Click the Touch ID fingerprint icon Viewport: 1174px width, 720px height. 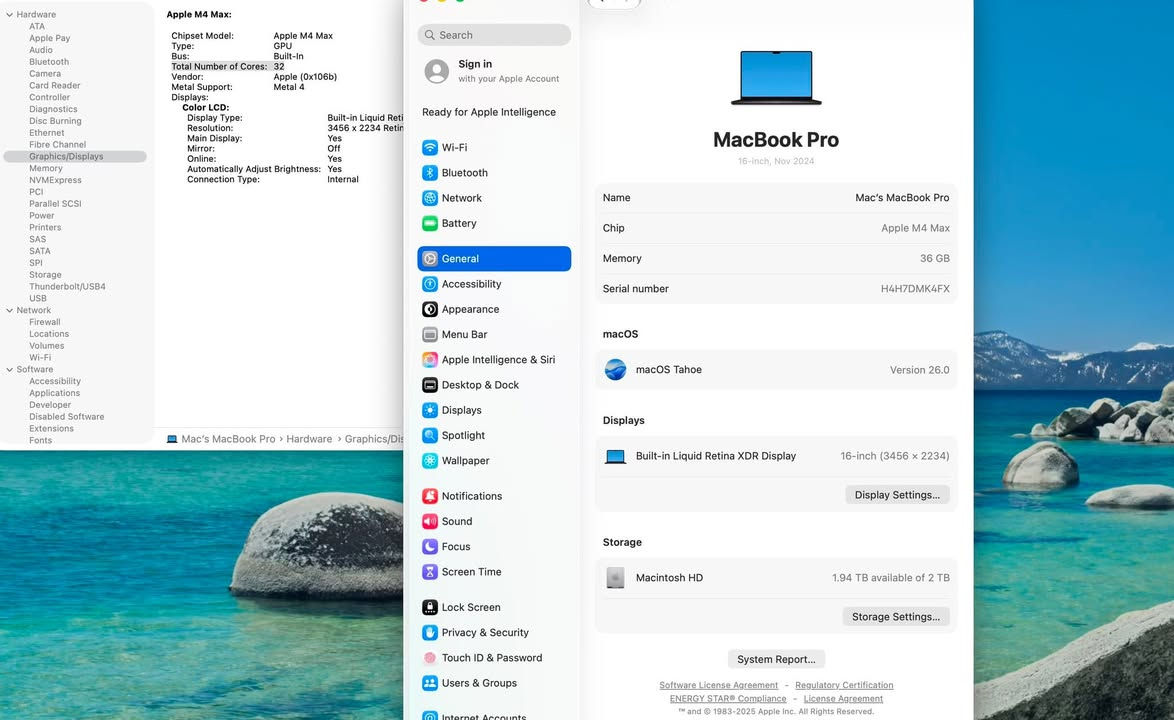pyautogui.click(x=430, y=658)
